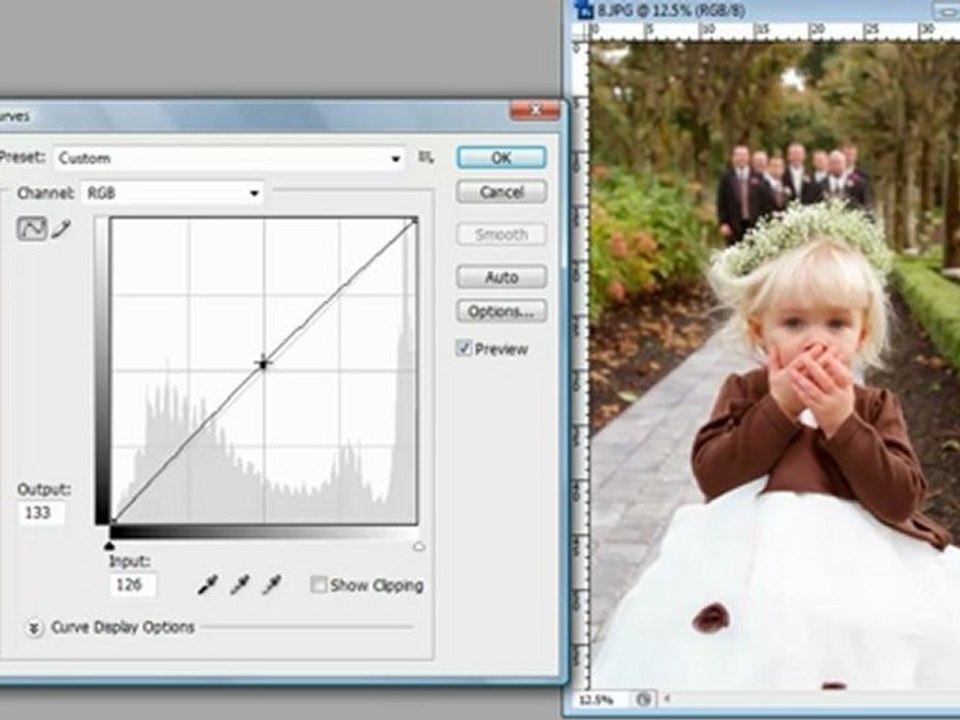The width and height of the screenshot is (960, 720).
Task: Pick the gray point eyedropper
Action: (x=240, y=585)
